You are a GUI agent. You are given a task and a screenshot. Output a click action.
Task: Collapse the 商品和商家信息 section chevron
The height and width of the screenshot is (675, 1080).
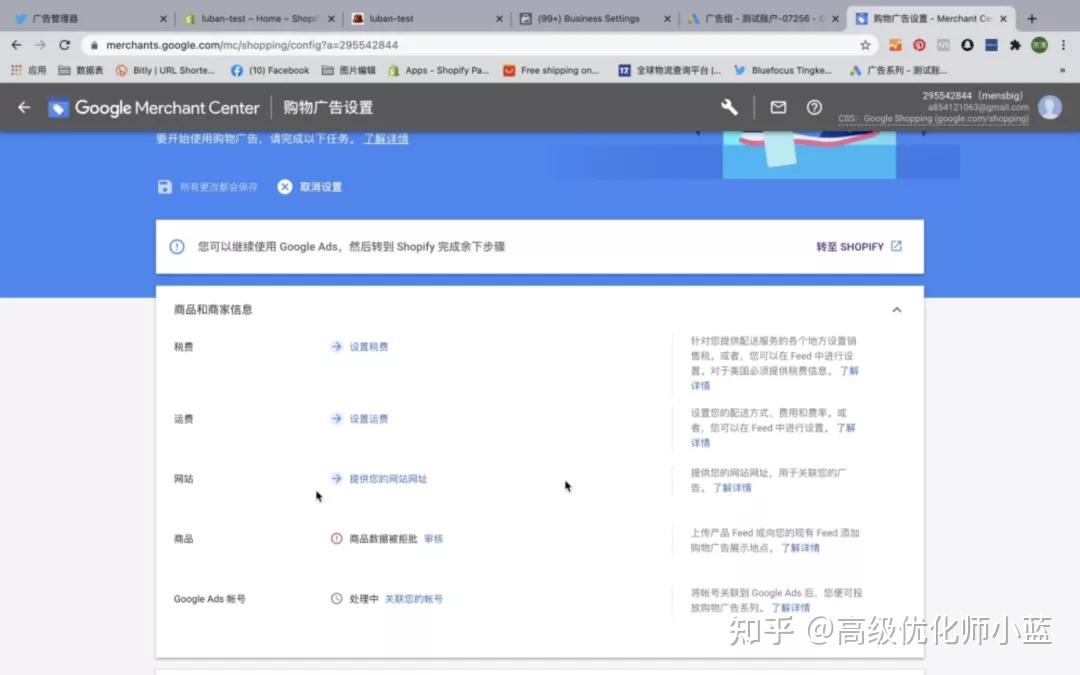pyautogui.click(x=897, y=310)
